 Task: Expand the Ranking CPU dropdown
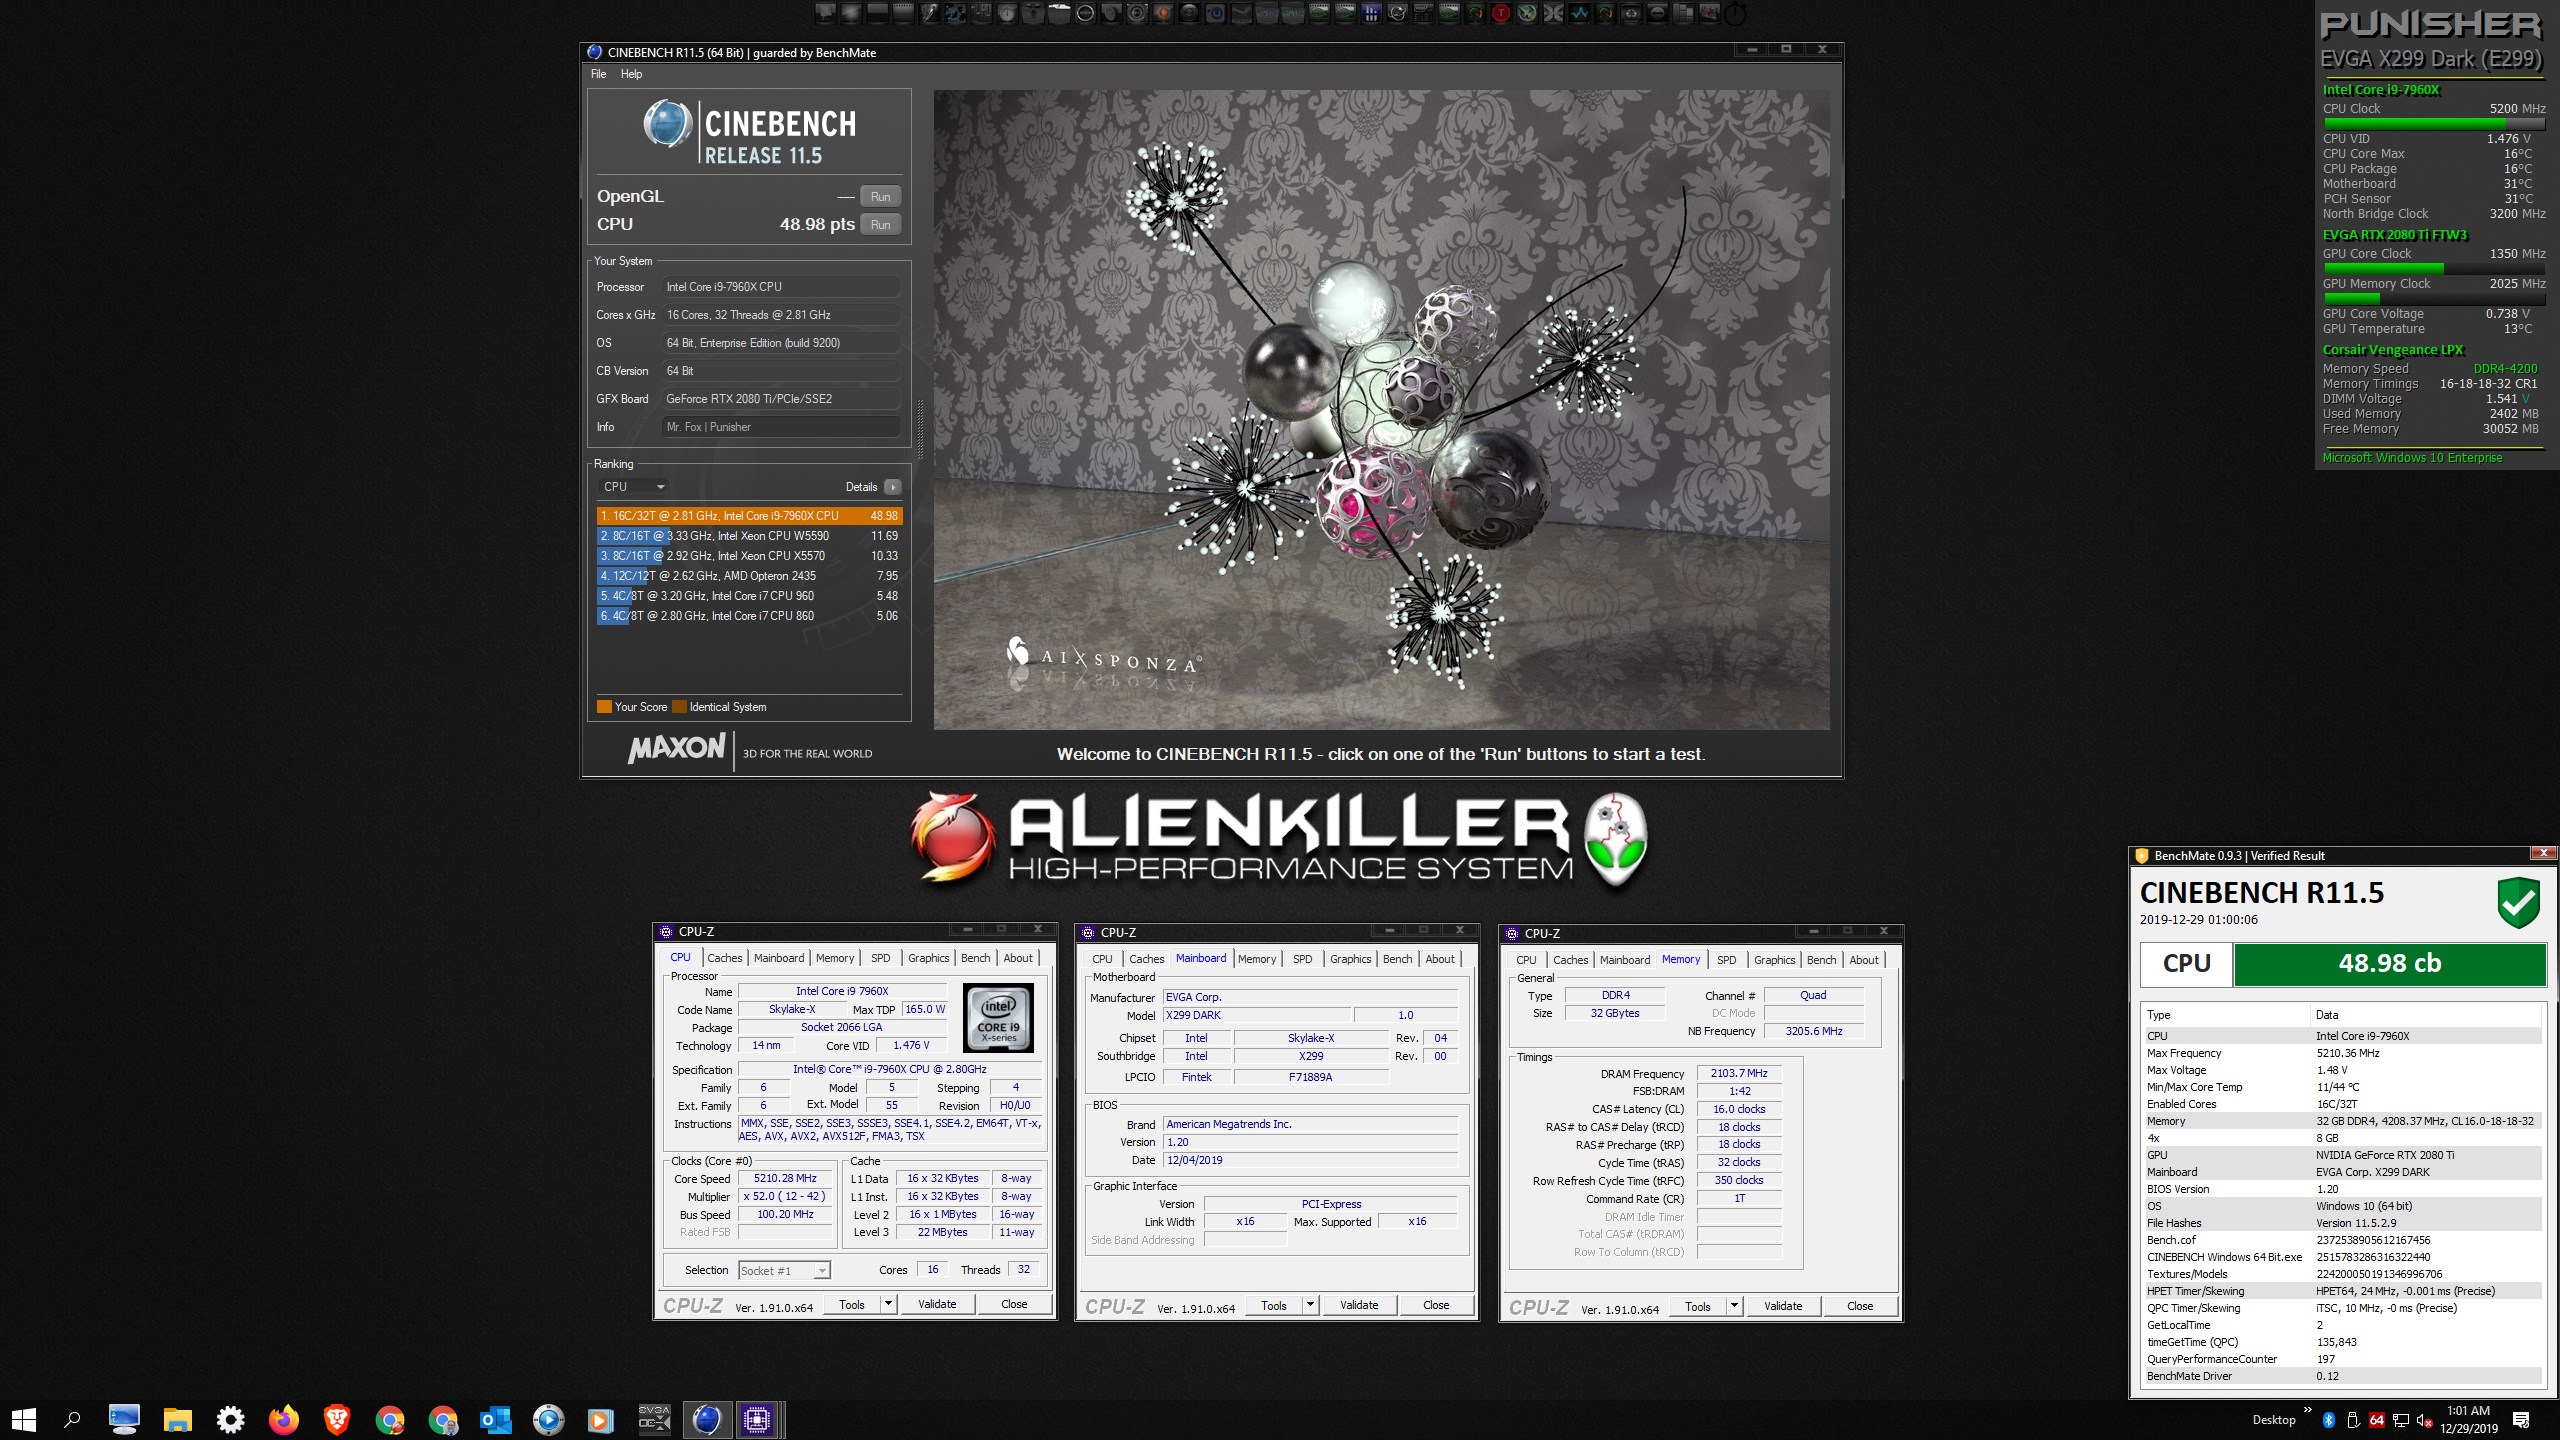(x=634, y=487)
